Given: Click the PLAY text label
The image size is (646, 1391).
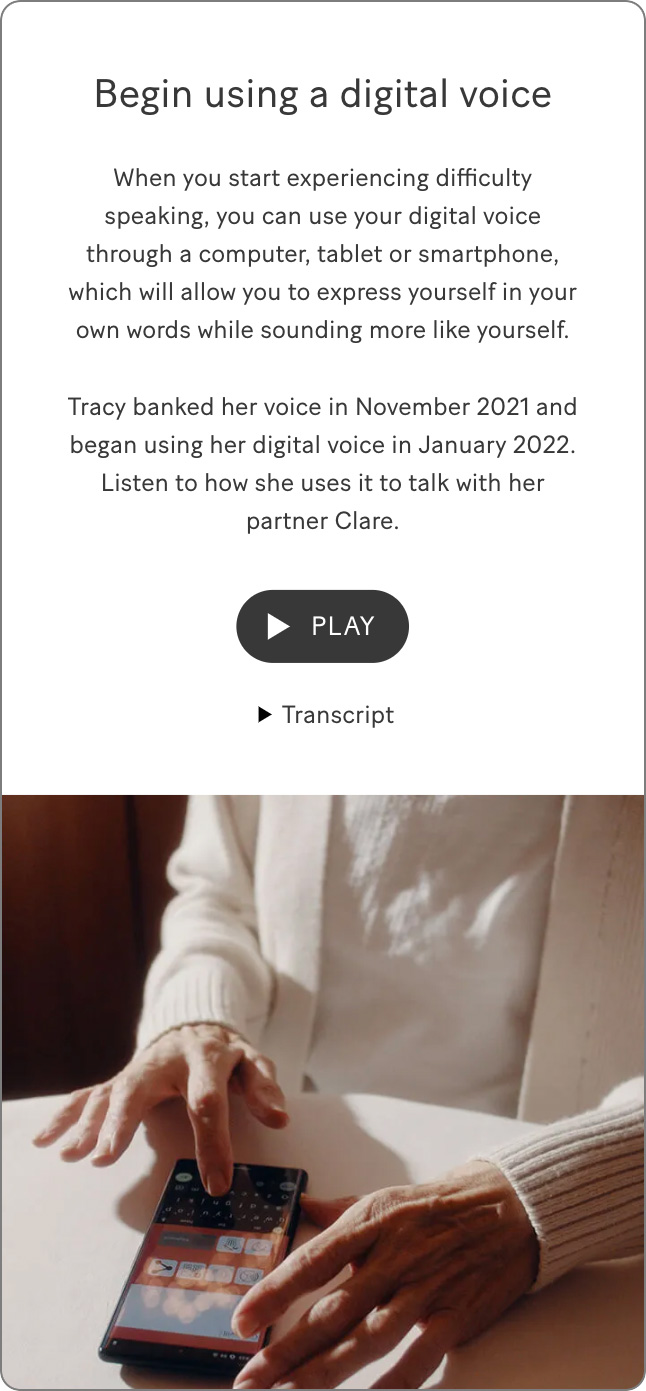Looking at the screenshot, I should coord(343,626).
